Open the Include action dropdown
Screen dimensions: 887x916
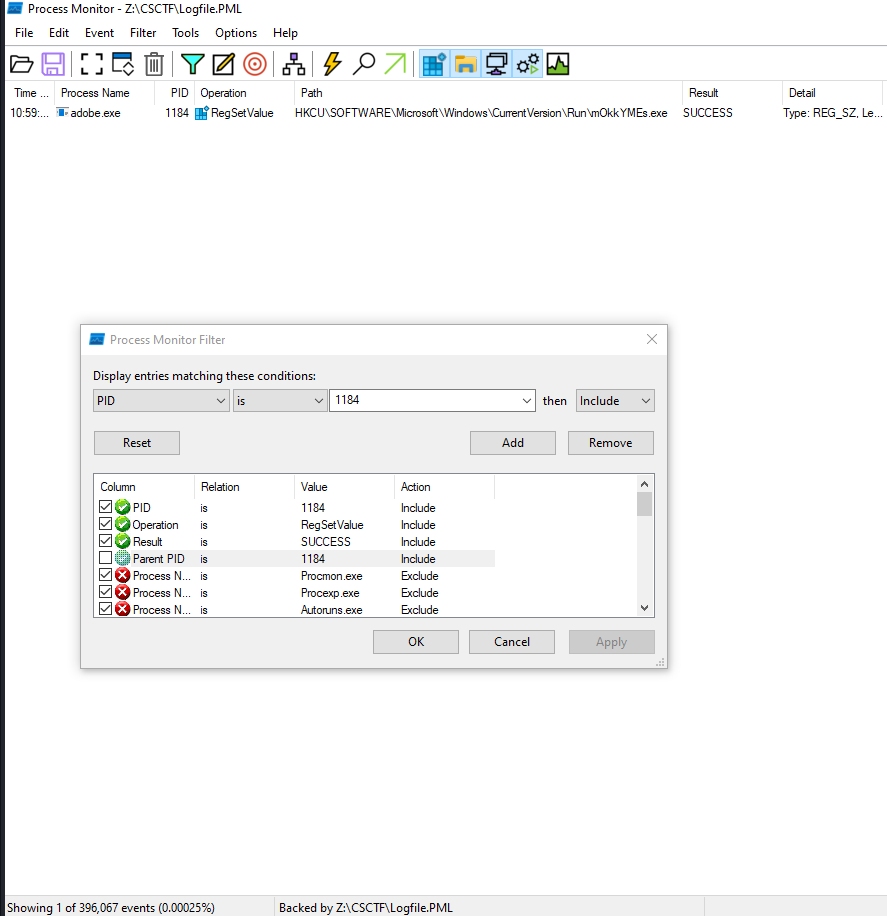click(x=645, y=401)
